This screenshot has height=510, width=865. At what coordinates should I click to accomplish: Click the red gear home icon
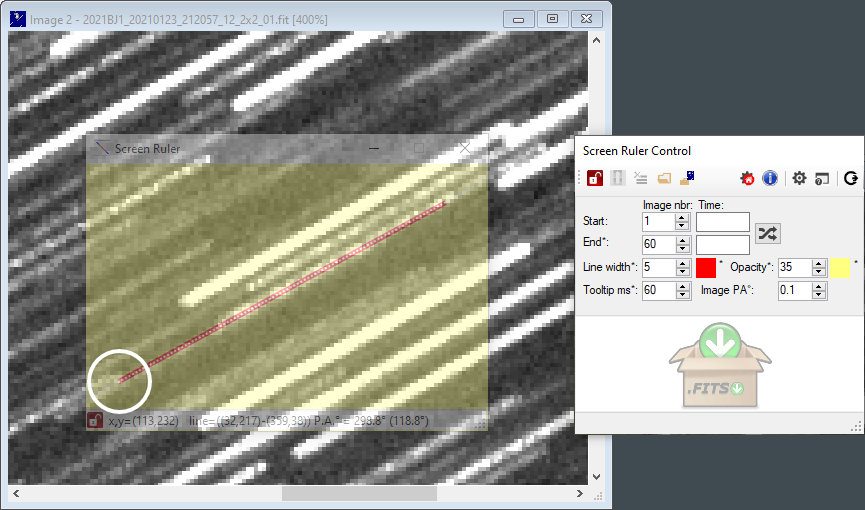[x=747, y=178]
